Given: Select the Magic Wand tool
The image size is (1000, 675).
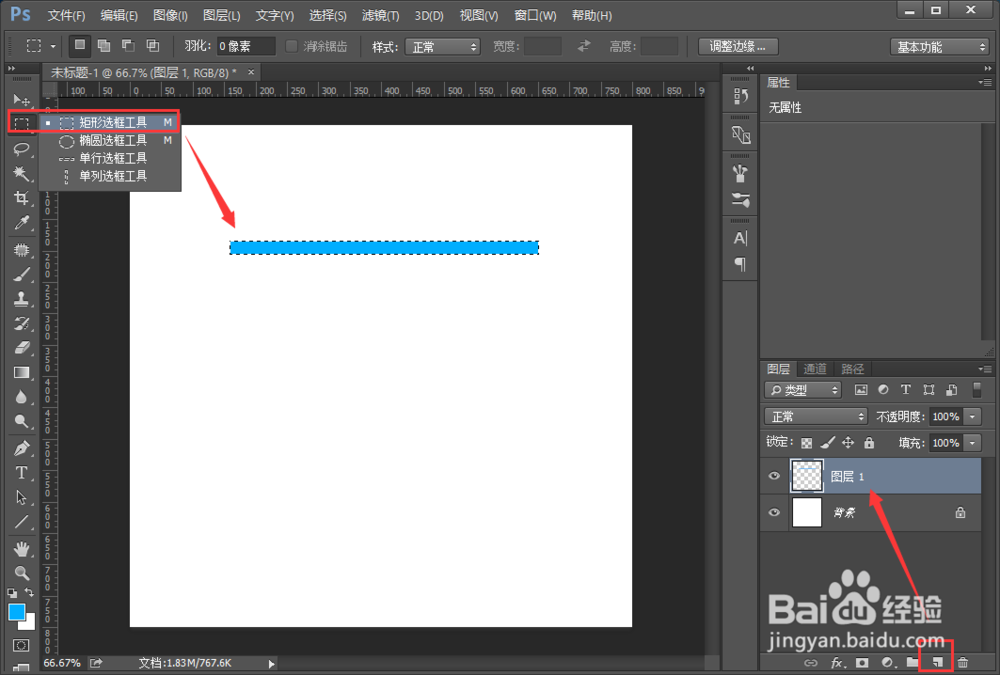Looking at the screenshot, I should pyautogui.click(x=21, y=174).
